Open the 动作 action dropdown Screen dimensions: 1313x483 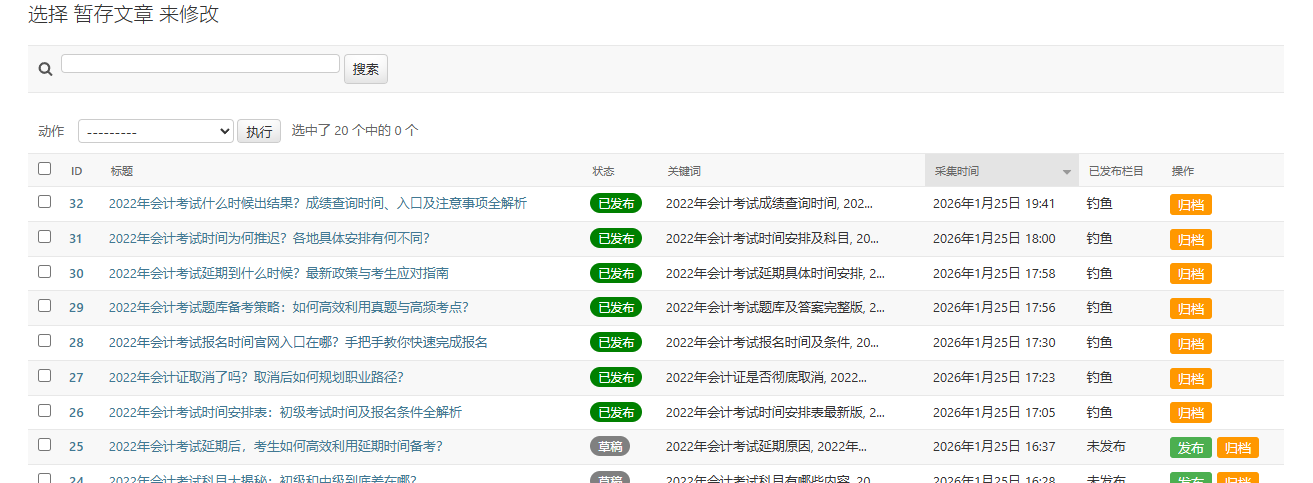click(155, 131)
